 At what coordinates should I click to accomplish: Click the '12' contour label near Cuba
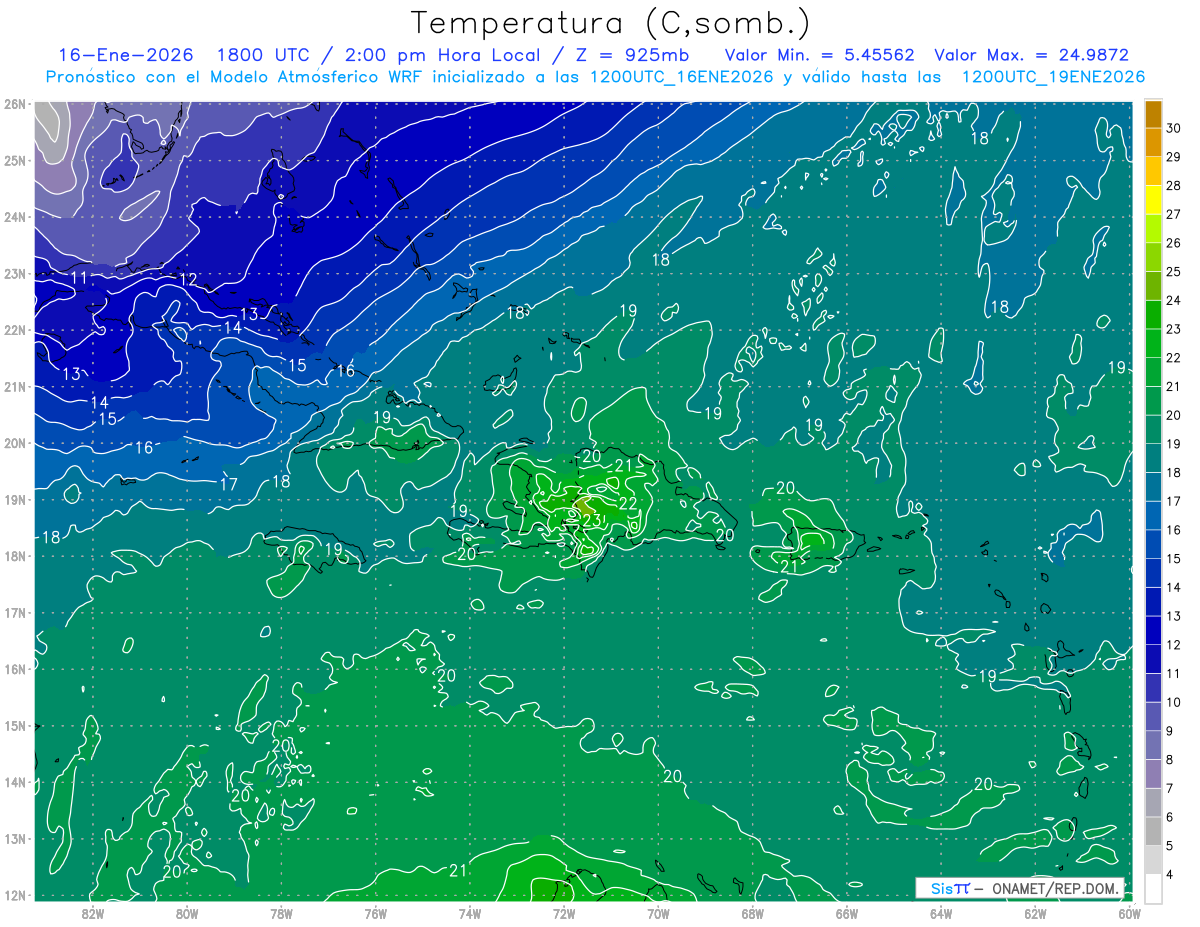[188, 279]
